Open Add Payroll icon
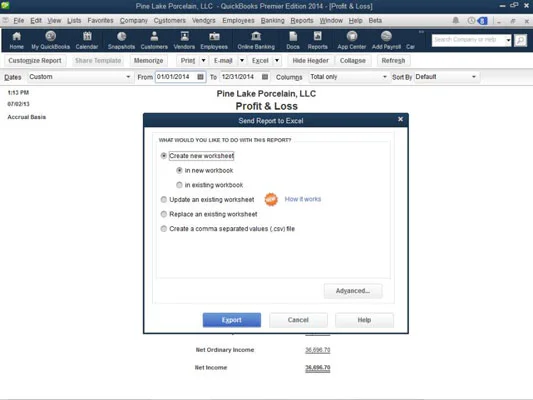Viewport: 533px width, 400px height. coord(386,40)
